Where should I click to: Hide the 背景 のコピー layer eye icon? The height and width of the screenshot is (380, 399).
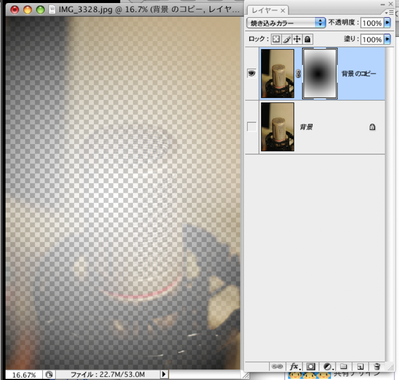[x=252, y=73]
